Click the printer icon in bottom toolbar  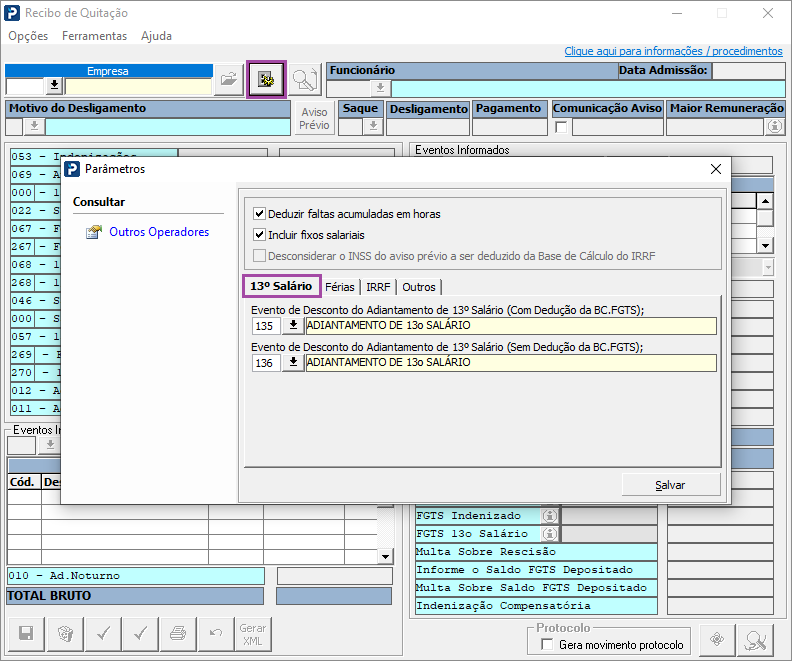tap(178, 633)
